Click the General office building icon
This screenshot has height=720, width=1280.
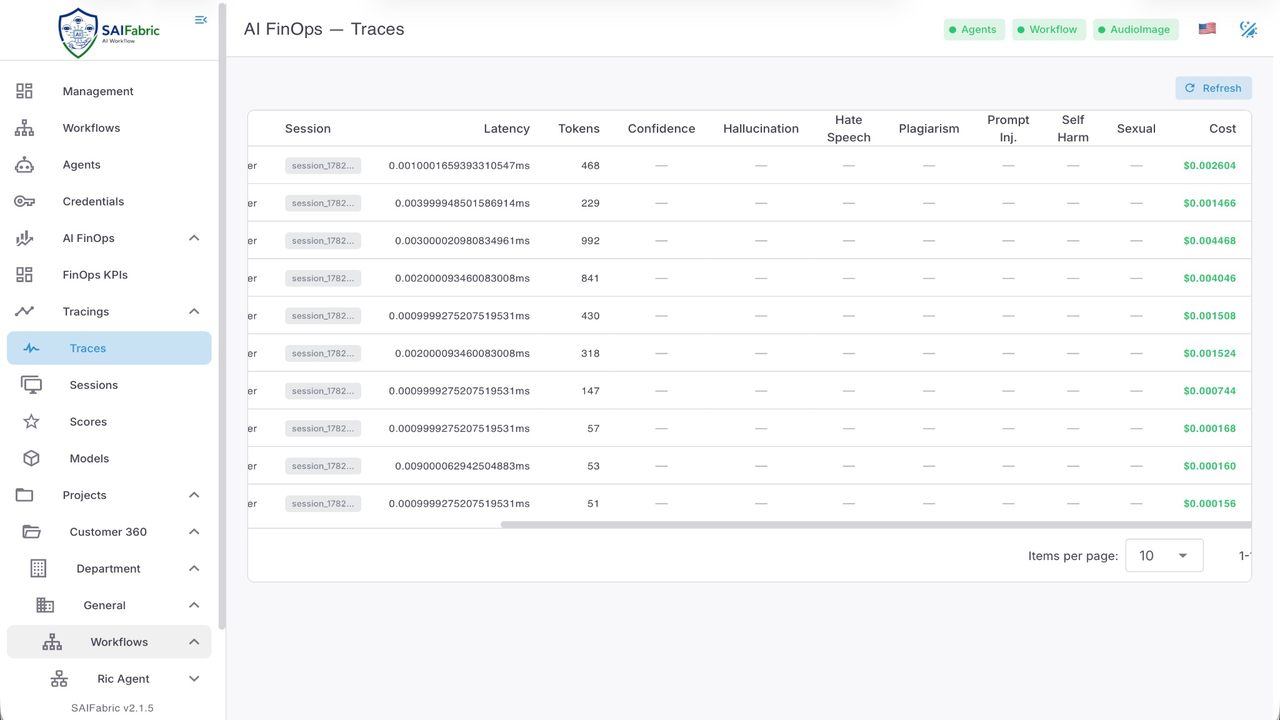(45, 605)
